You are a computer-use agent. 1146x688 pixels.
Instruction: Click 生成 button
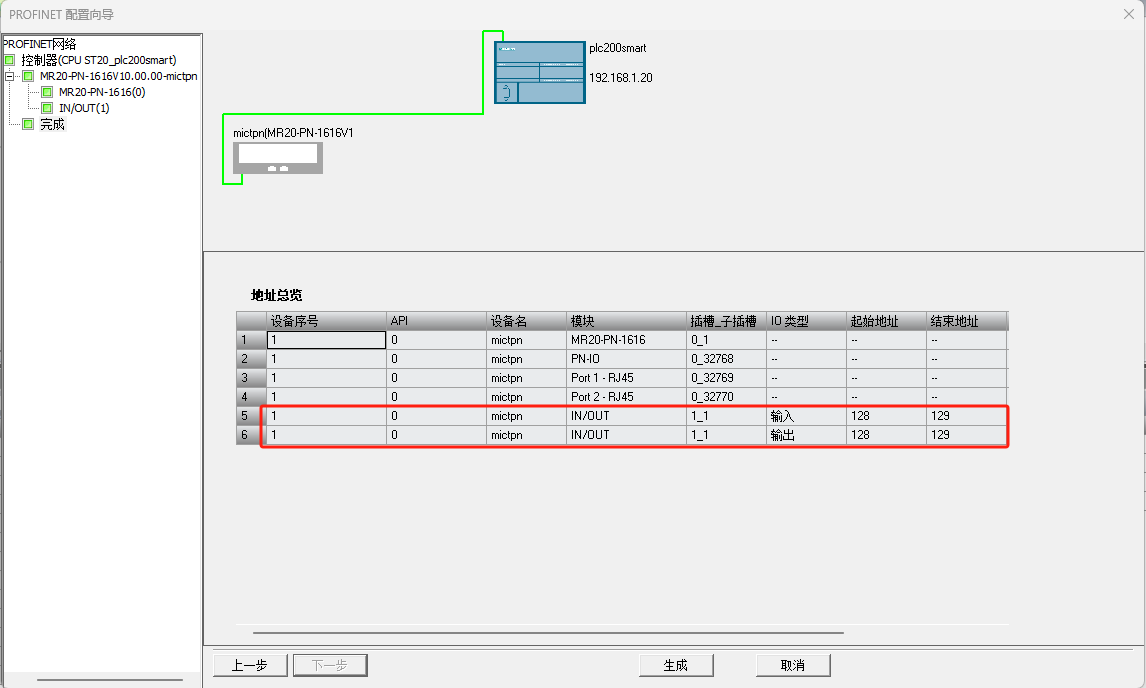tap(676, 665)
